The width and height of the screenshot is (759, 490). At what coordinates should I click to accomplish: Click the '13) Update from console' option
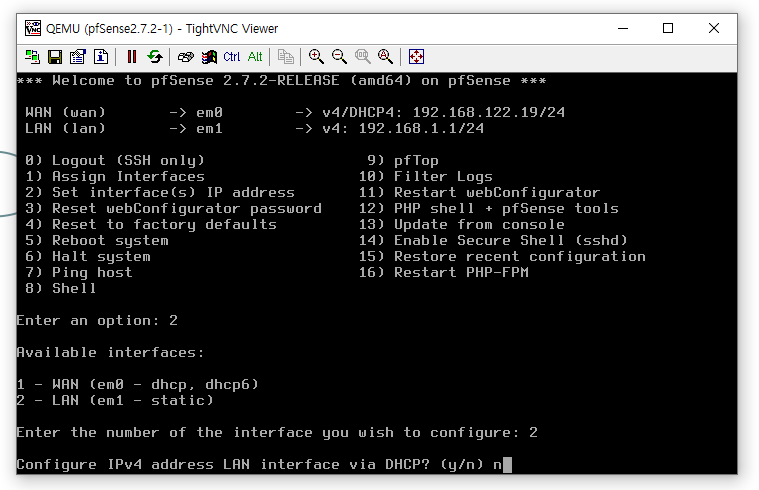(x=461, y=225)
